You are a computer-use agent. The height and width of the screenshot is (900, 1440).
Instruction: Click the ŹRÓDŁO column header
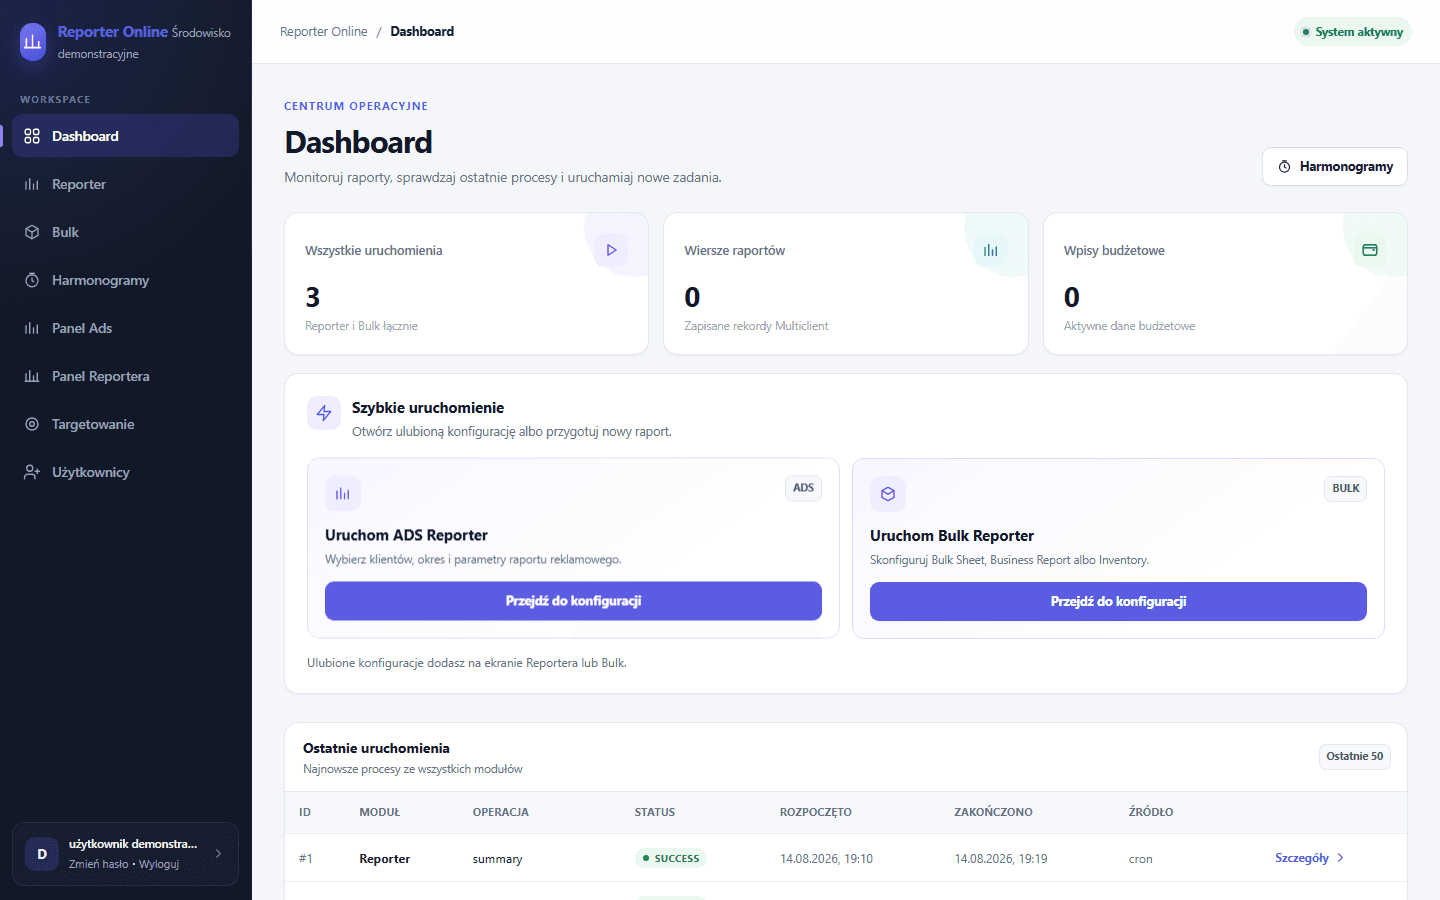point(1151,812)
